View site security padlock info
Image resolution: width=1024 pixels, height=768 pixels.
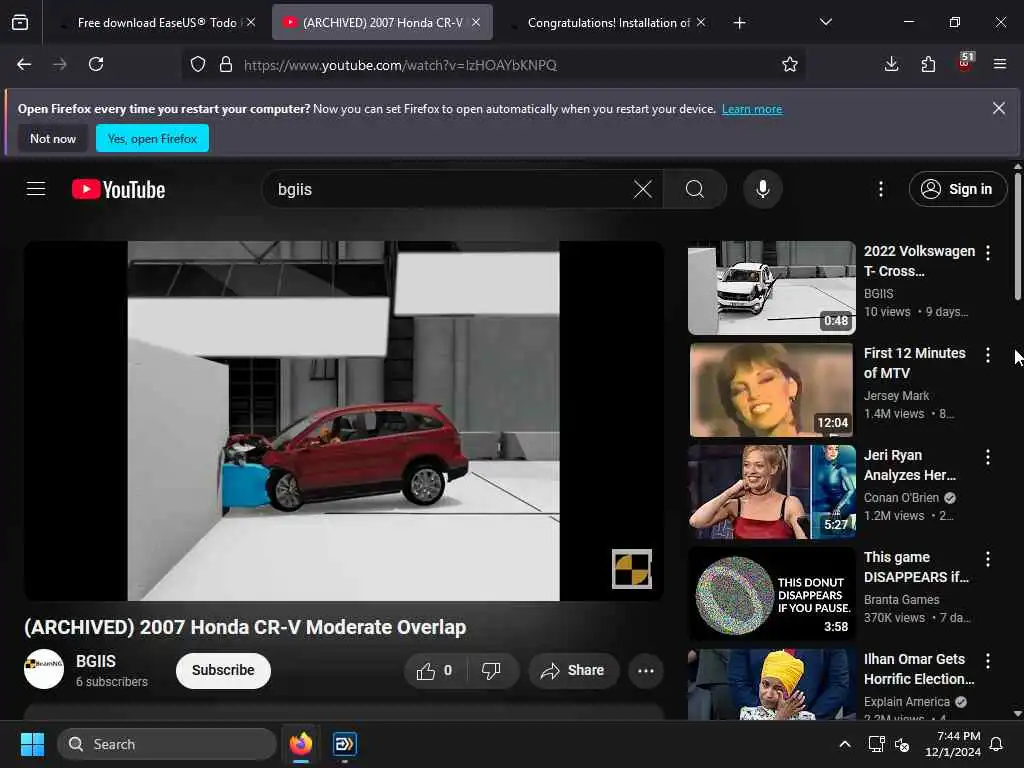pyautogui.click(x=226, y=65)
